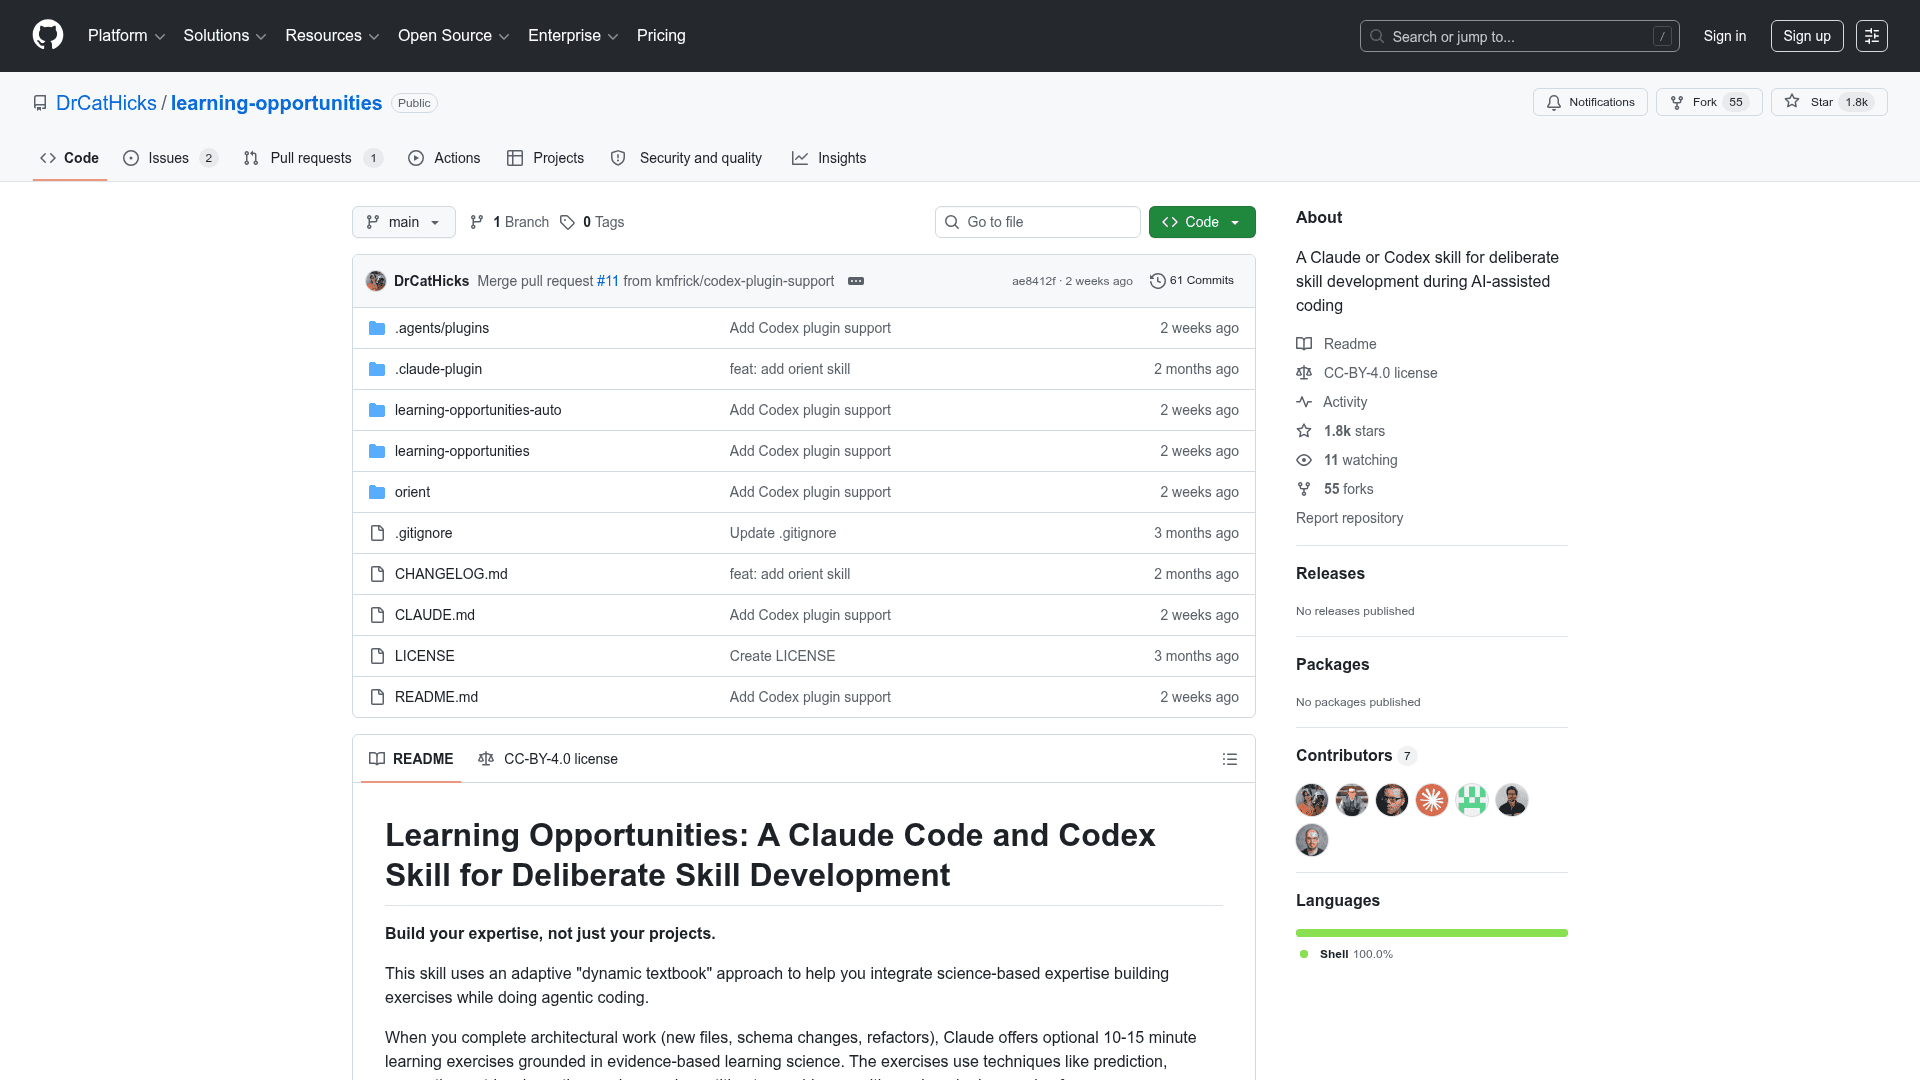The width and height of the screenshot is (1920, 1080).
Task: Open the learning-opportunities repository link
Action: point(276,103)
